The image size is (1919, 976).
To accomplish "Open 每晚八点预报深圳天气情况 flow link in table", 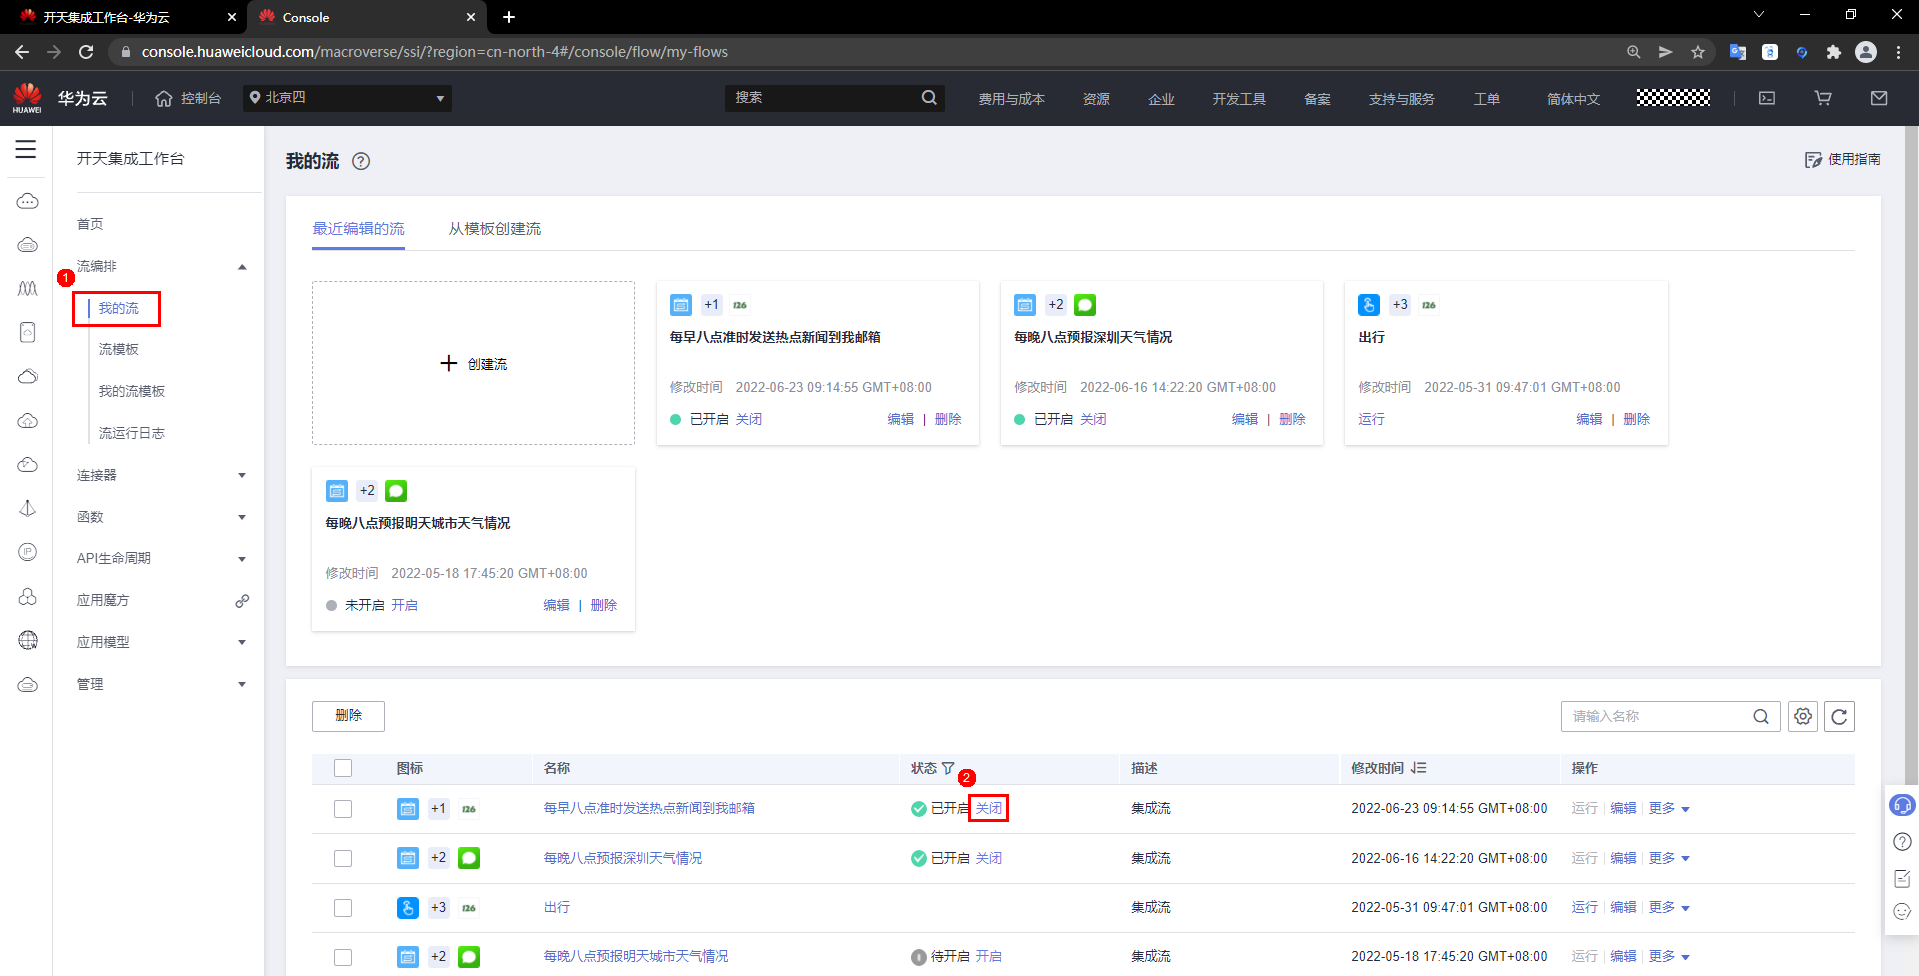I will pos(623,858).
